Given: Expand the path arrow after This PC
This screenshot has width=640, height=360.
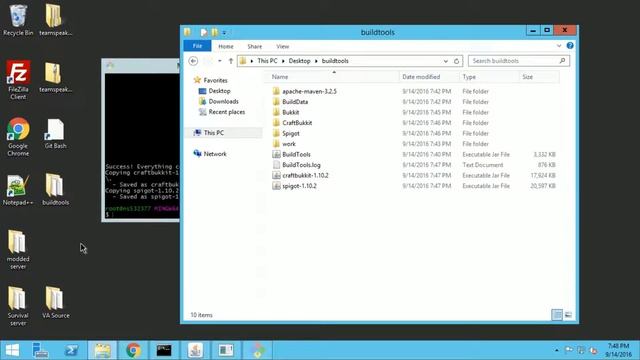Looking at the screenshot, I should pyautogui.click(x=283, y=61).
